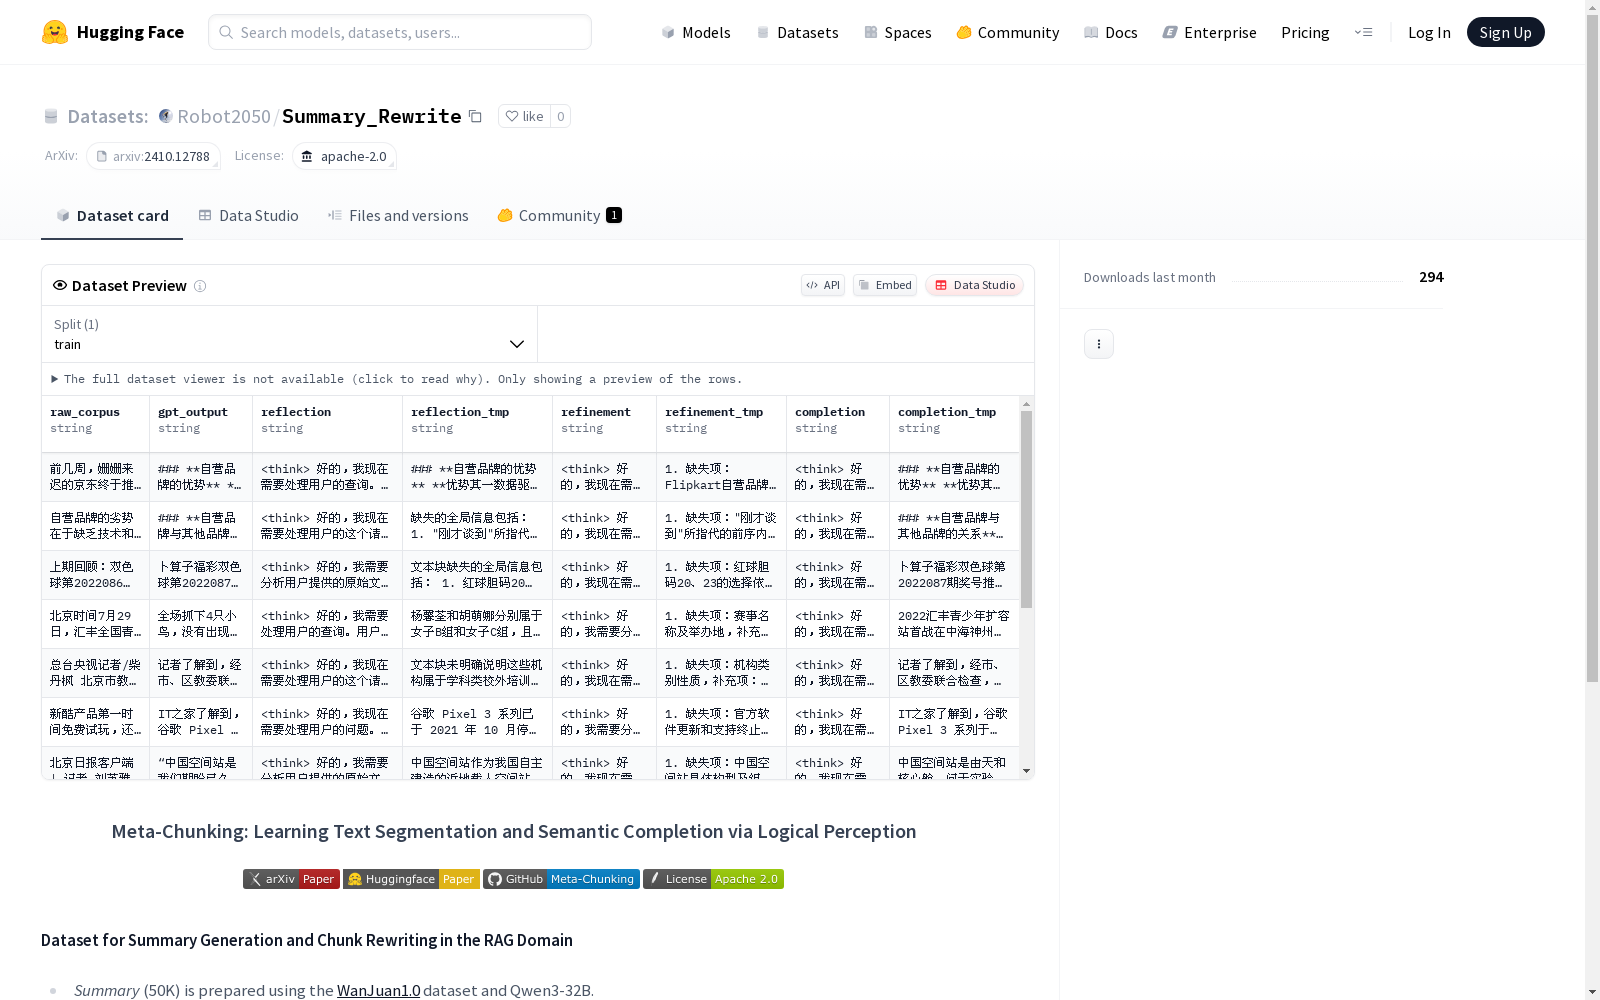
Task: Open the Huggingface Paper badge
Action: click(x=411, y=879)
